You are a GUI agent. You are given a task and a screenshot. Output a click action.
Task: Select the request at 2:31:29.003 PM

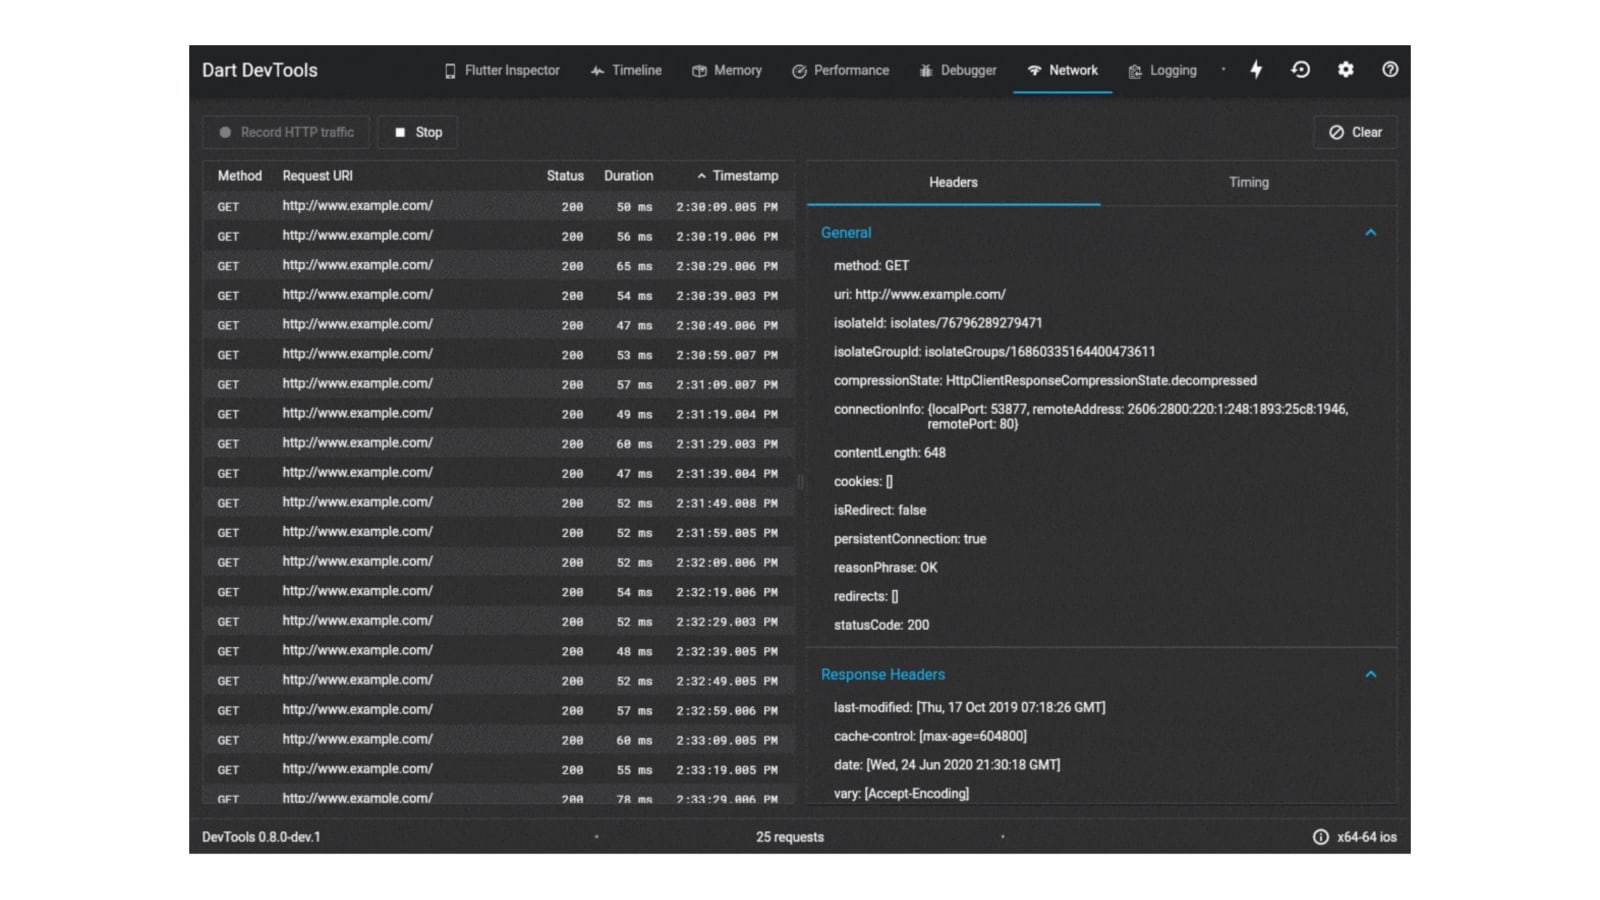[499, 444]
